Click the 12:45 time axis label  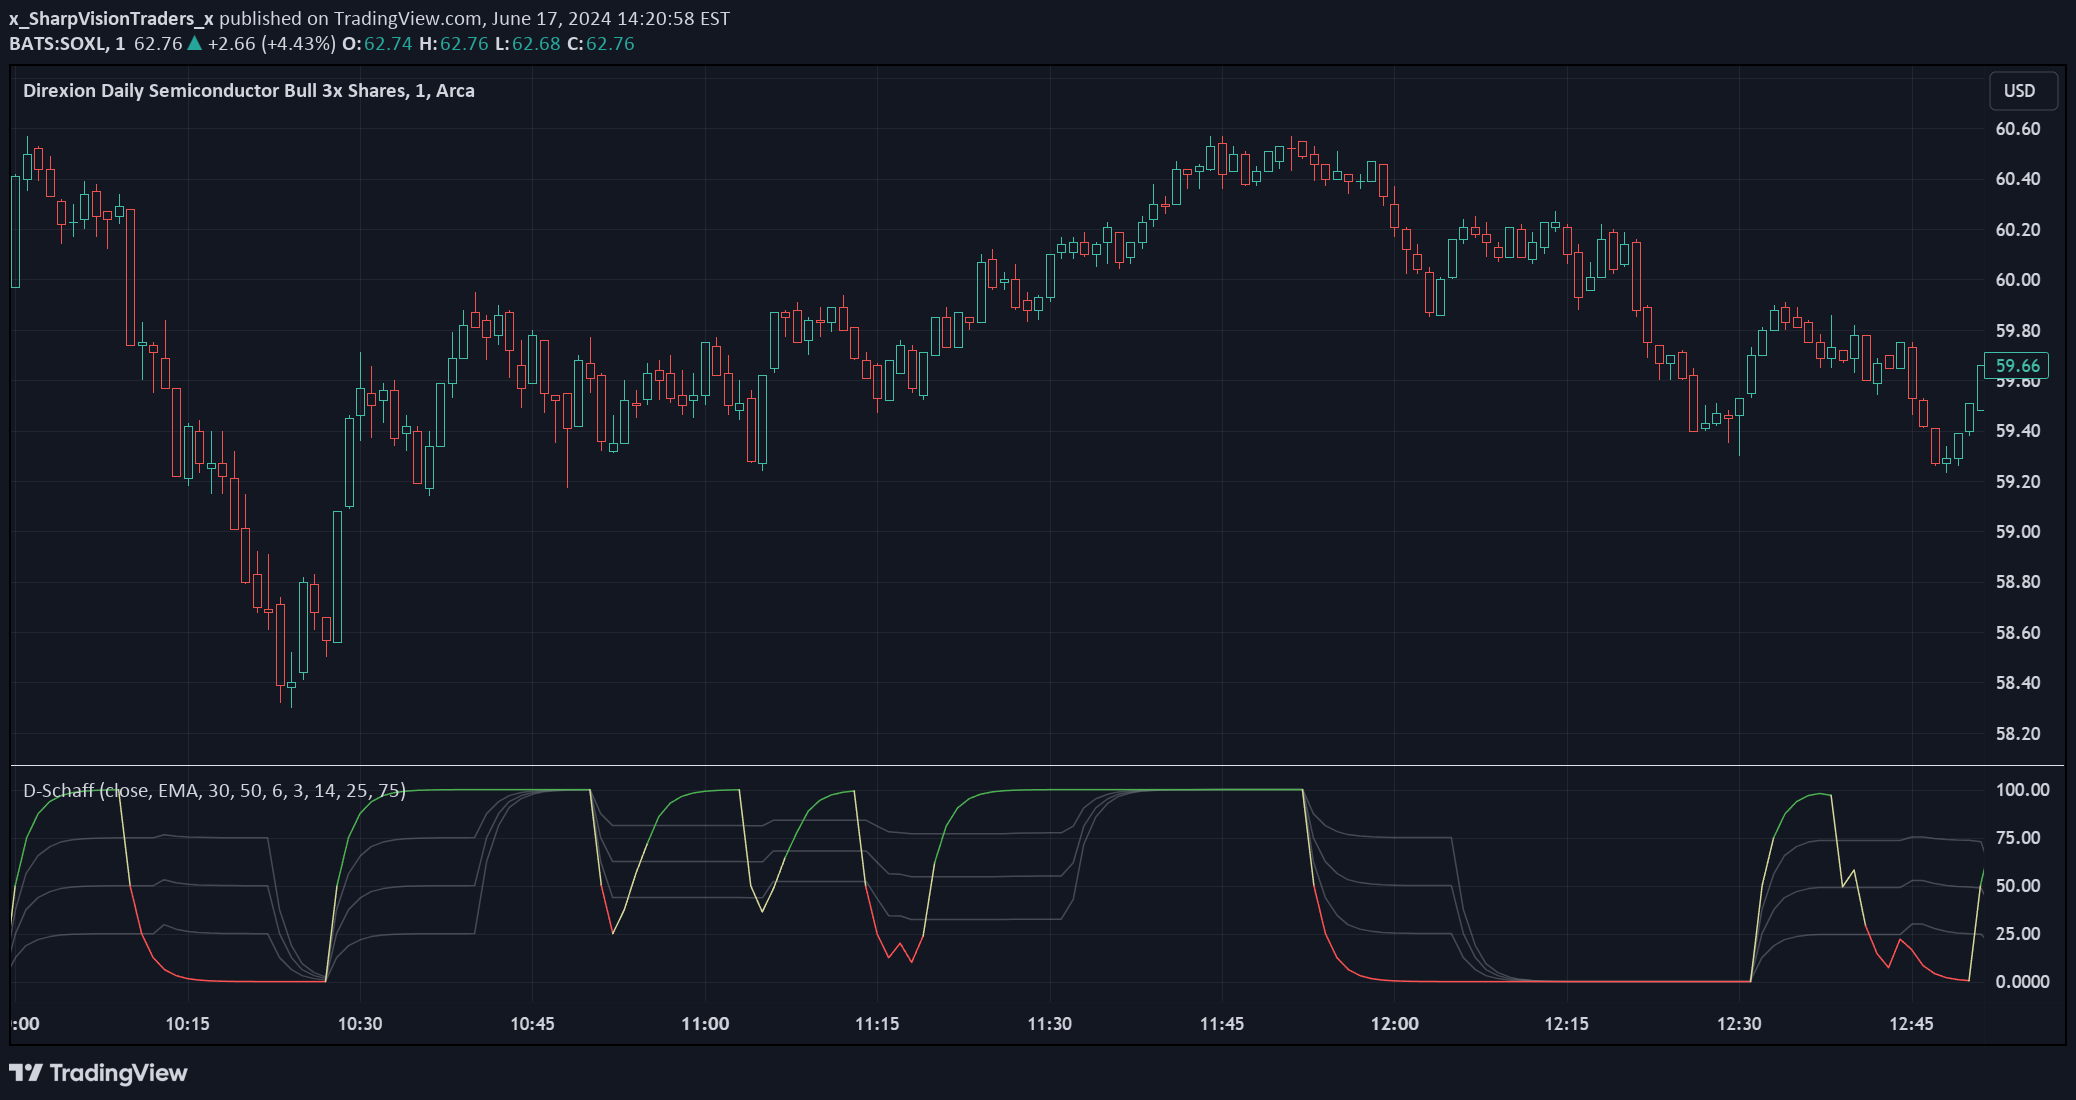(x=1912, y=1024)
